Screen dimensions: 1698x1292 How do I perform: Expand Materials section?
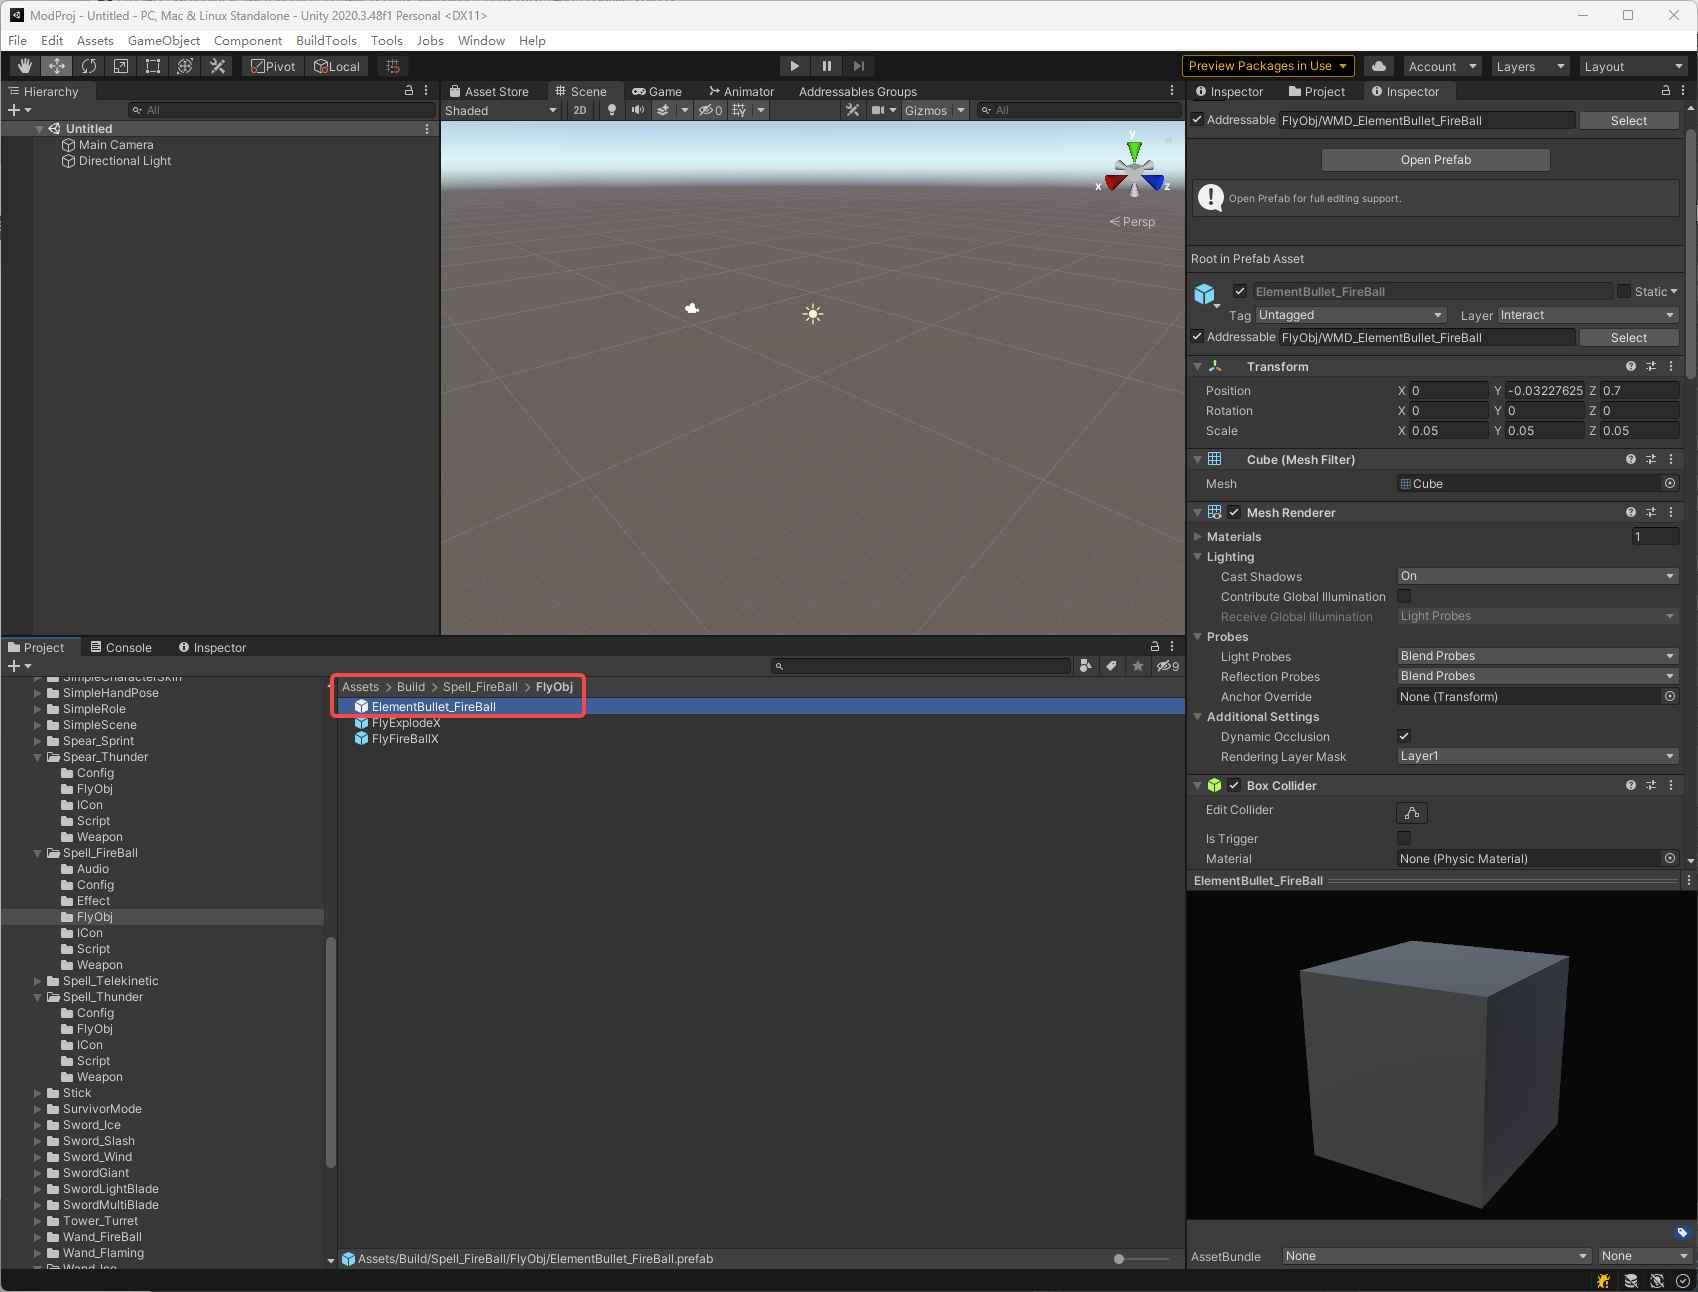[1198, 537]
